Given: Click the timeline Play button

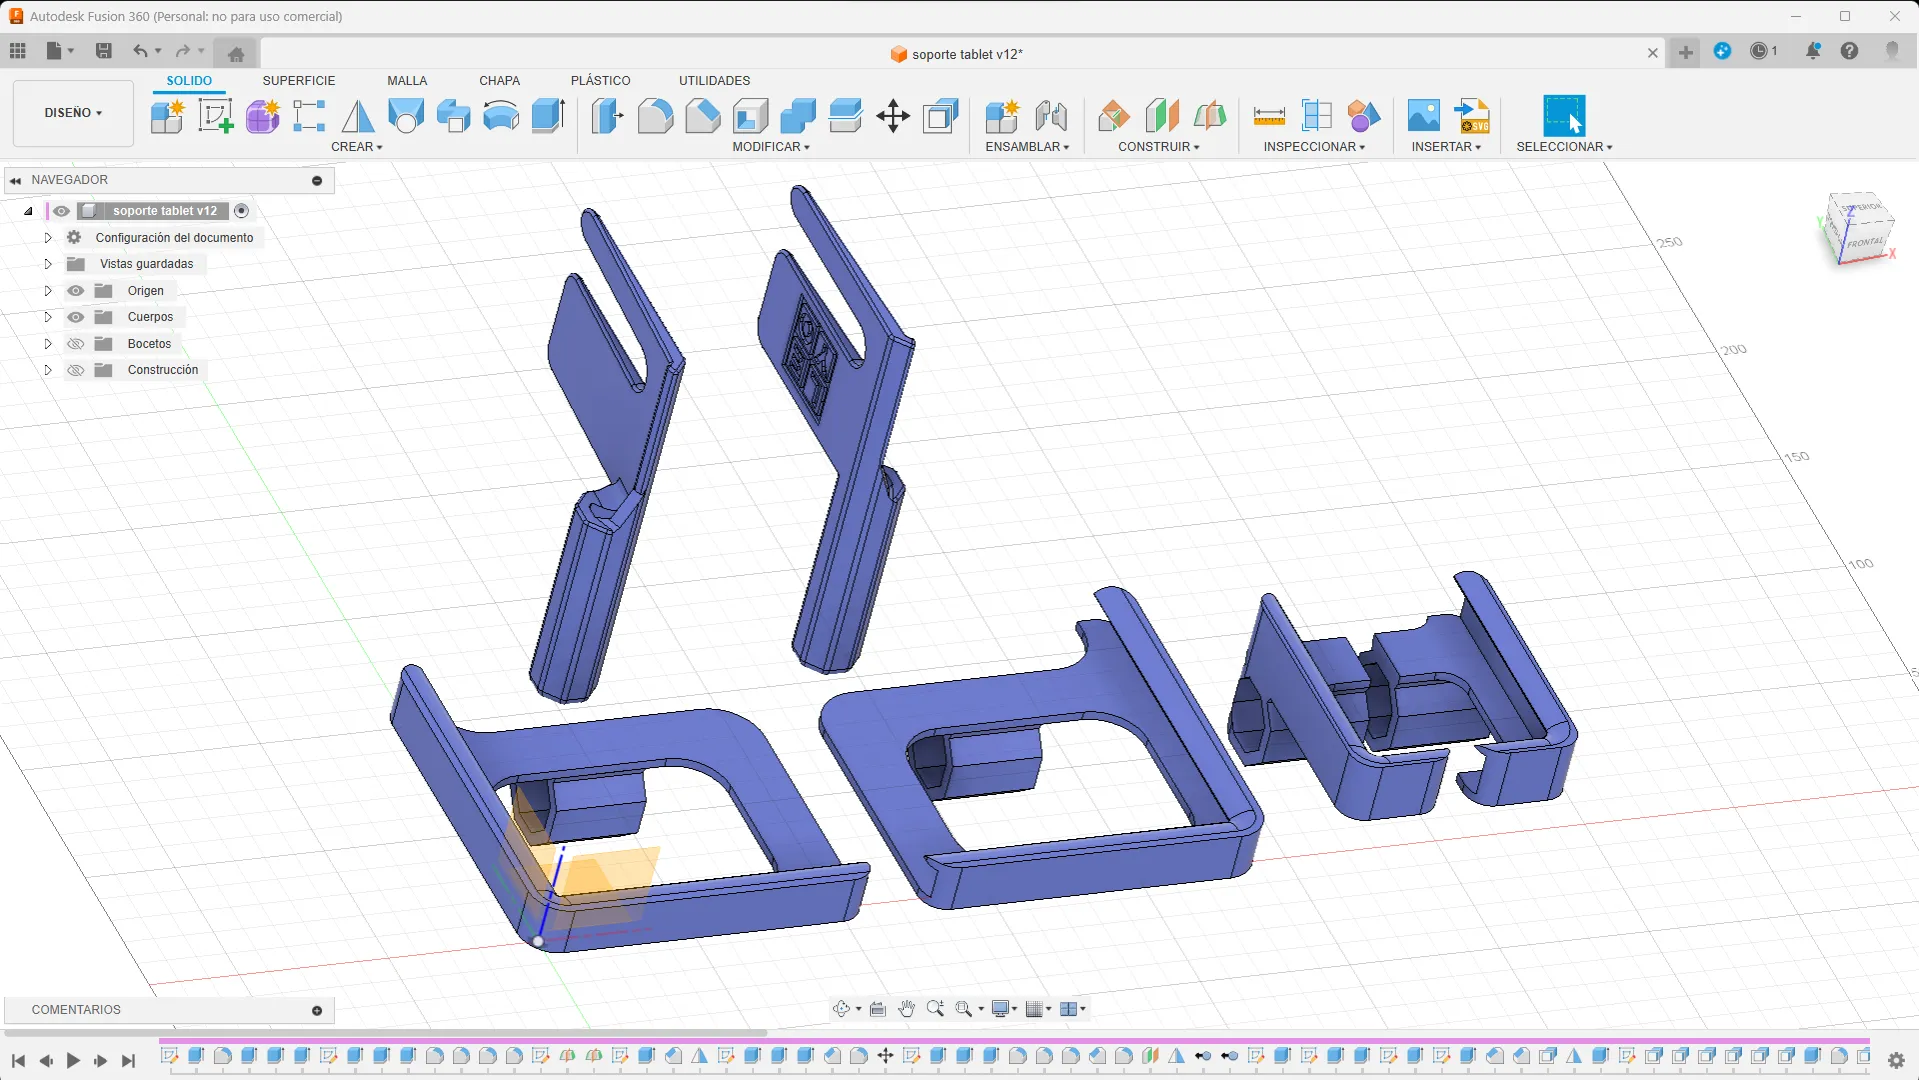Looking at the screenshot, I should [x=73, y=1061].
